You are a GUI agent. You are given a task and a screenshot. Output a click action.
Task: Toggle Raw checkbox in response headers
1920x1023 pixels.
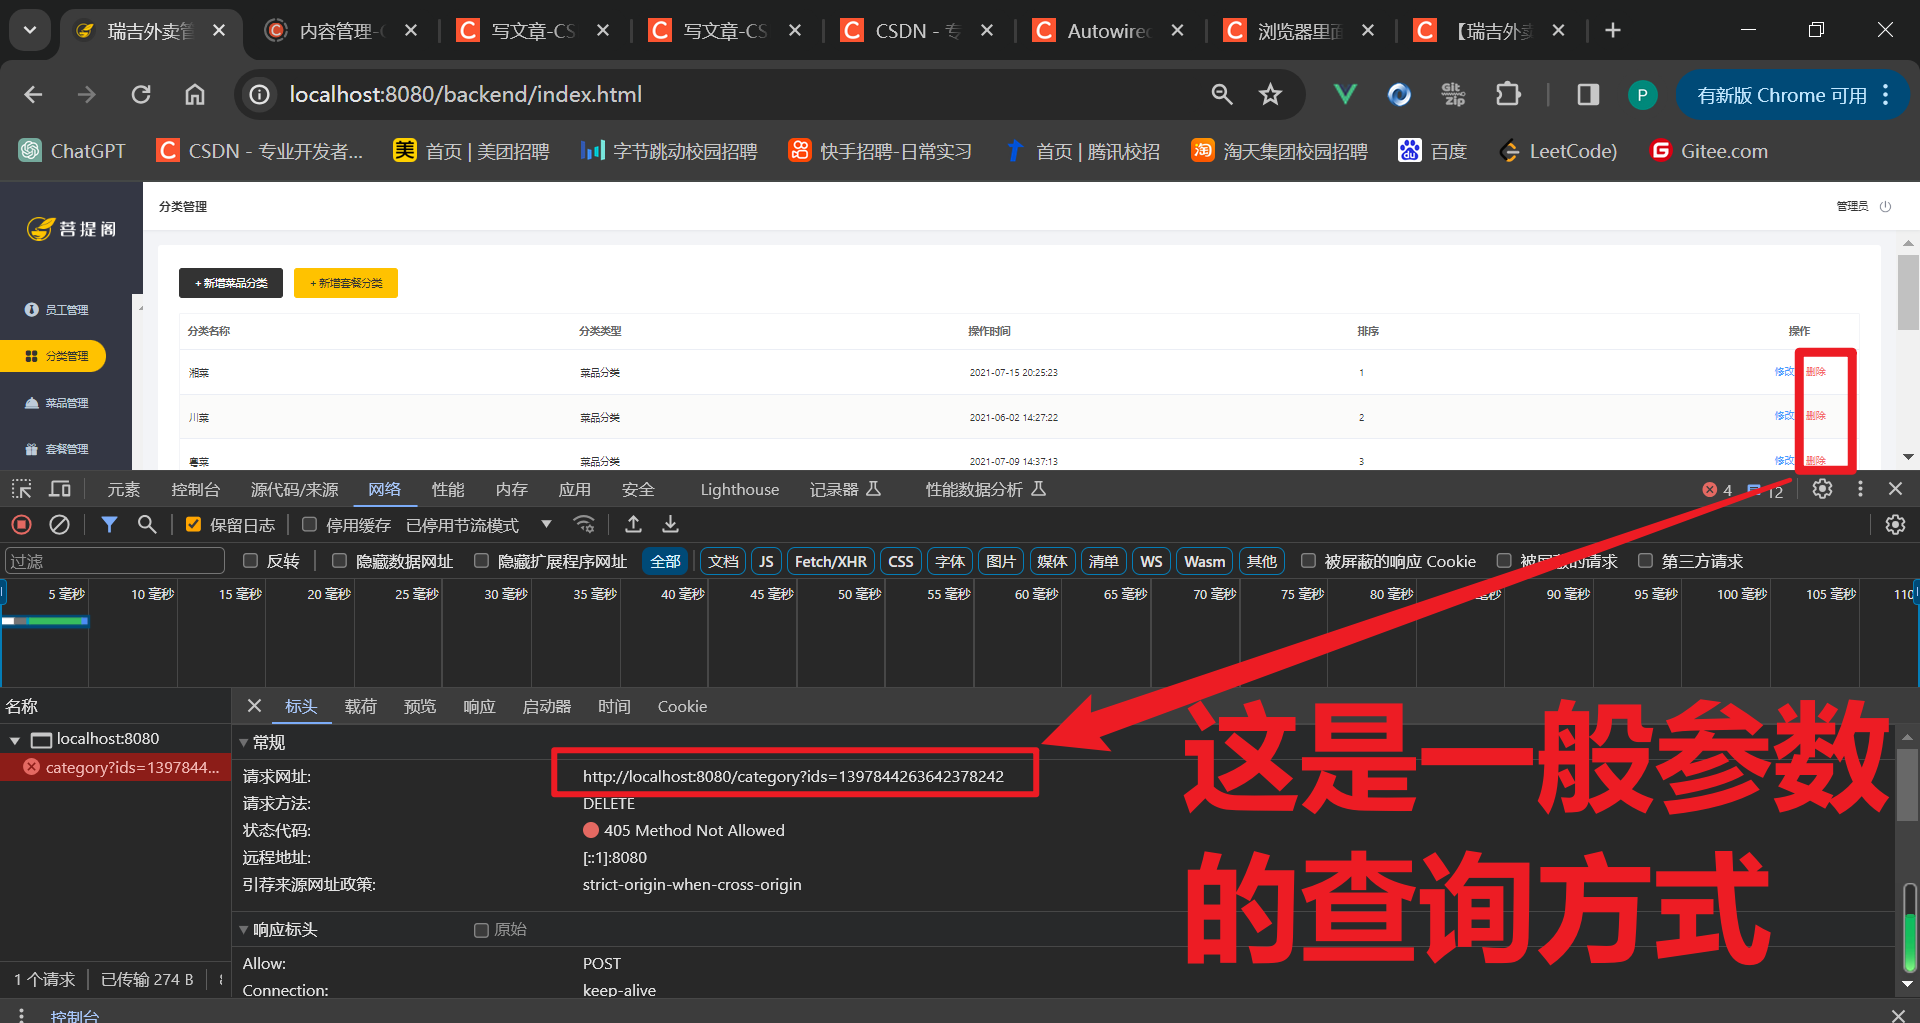[481, 930]
